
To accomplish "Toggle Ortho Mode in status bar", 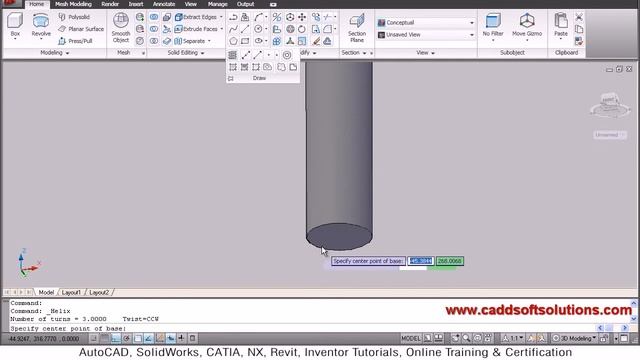I will click(116, 338).
